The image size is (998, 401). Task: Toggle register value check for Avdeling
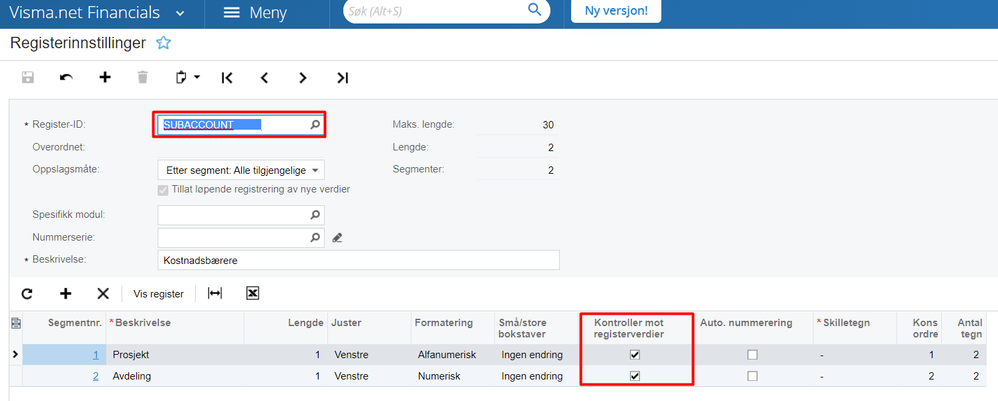coord(634,376)
